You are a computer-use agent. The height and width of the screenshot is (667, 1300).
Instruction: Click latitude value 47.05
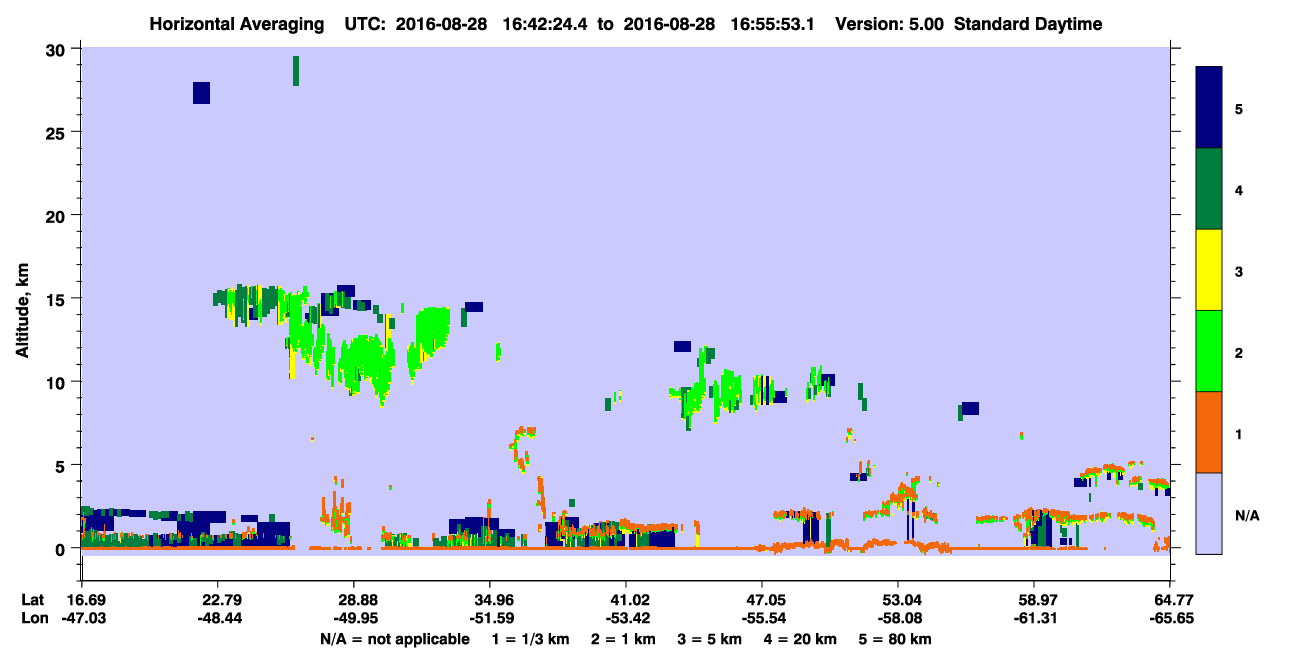pos(762,600)
